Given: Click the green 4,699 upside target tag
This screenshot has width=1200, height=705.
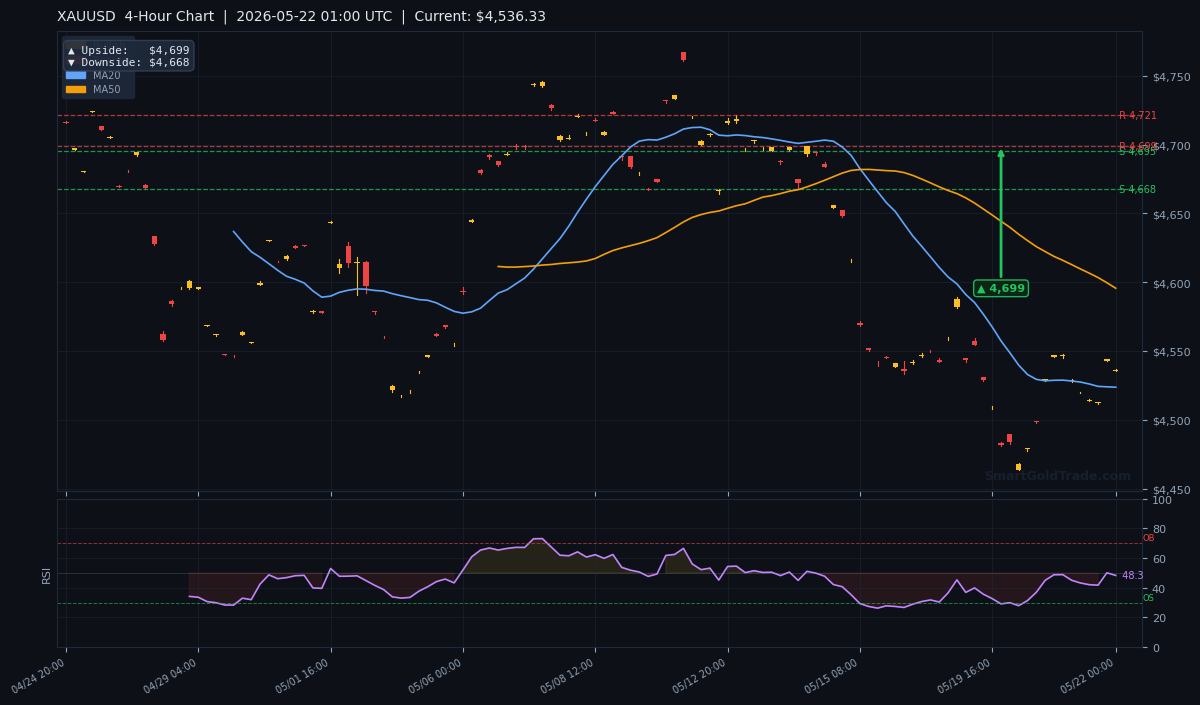Looking at the screenshot, I should 1001,288.
